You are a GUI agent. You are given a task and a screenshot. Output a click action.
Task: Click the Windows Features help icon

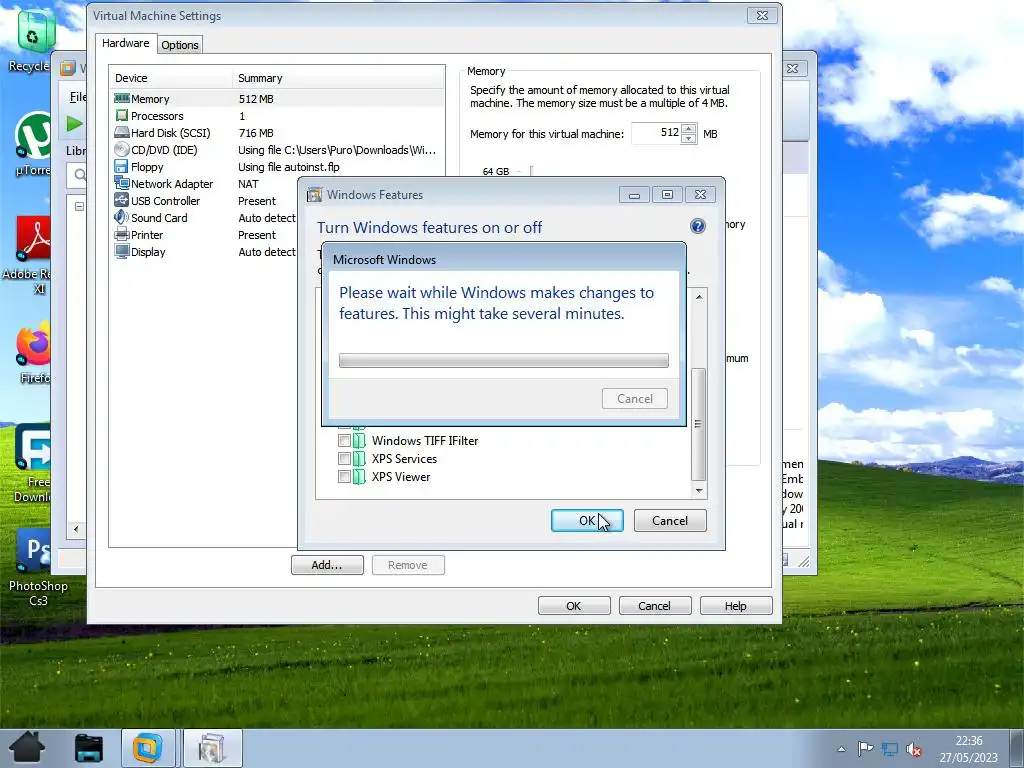pos(697,226)
